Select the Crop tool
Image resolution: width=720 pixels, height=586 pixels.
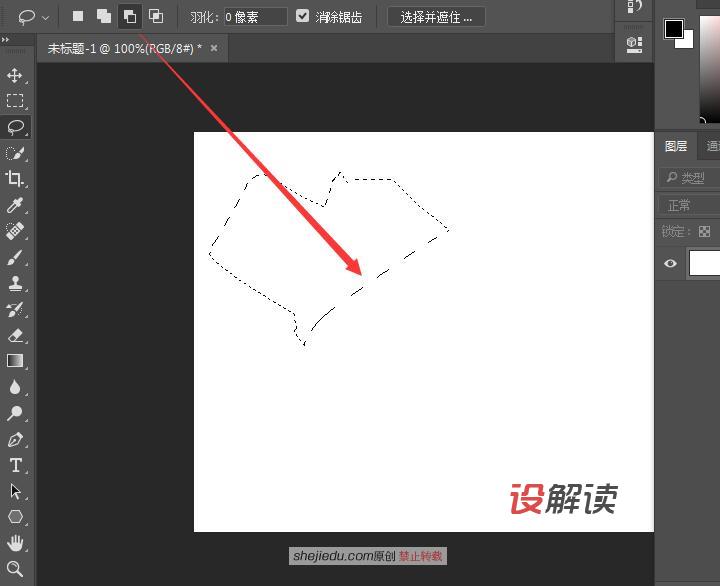(15, 179)
